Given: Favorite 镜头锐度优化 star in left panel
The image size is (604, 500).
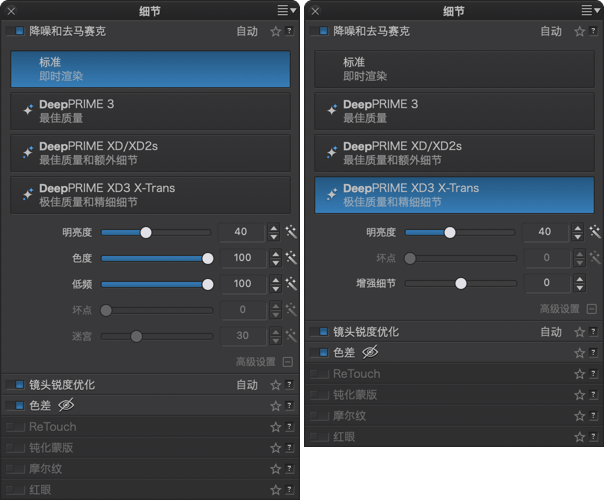Looking at the screenshot, I should click(x=275, y=385).
